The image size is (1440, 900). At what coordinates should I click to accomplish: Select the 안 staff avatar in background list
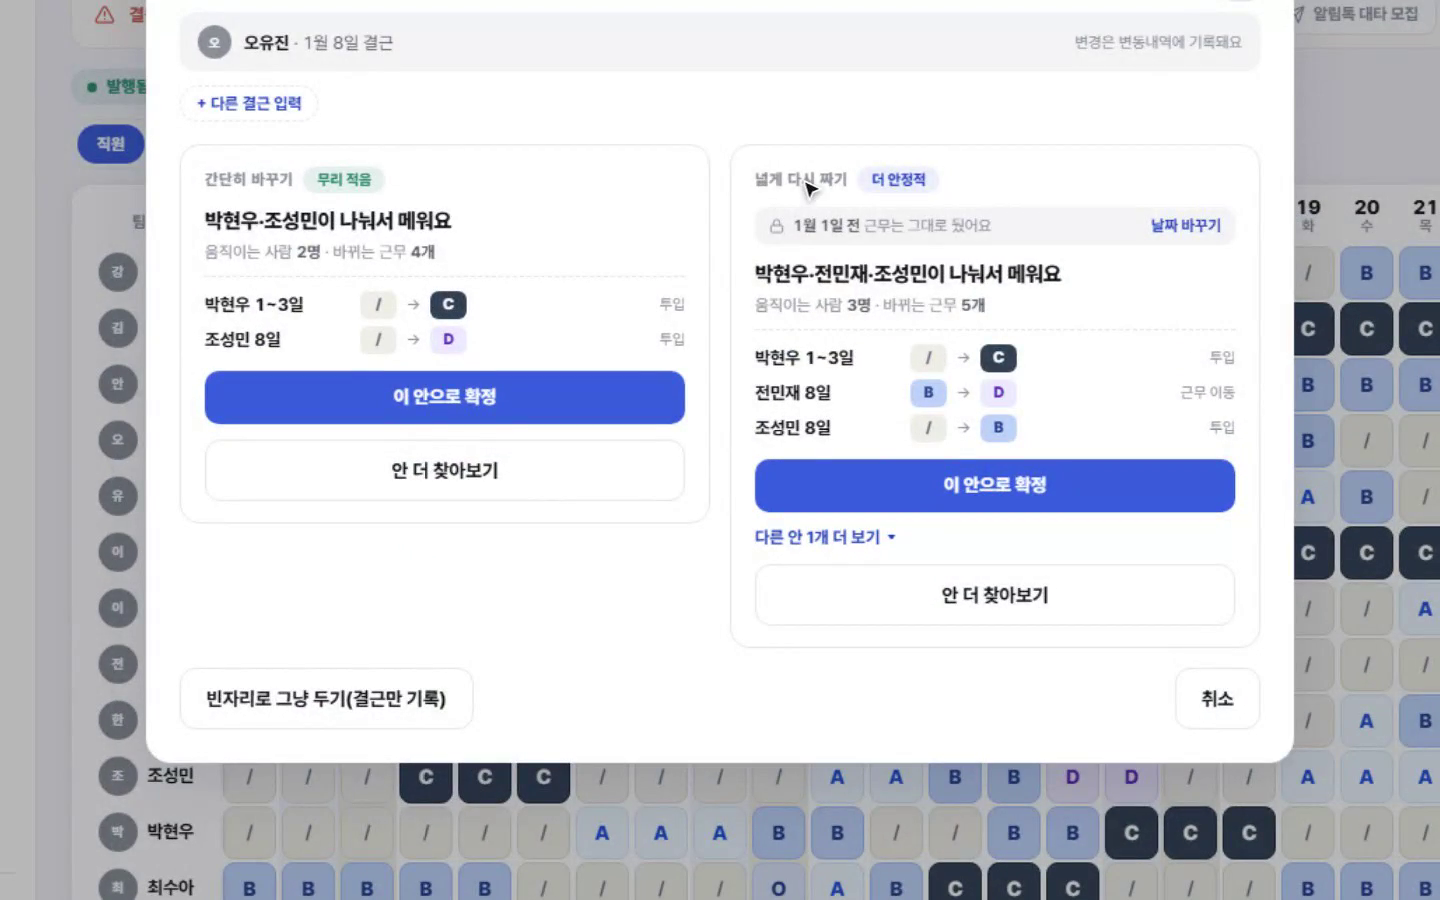[117, 384]
